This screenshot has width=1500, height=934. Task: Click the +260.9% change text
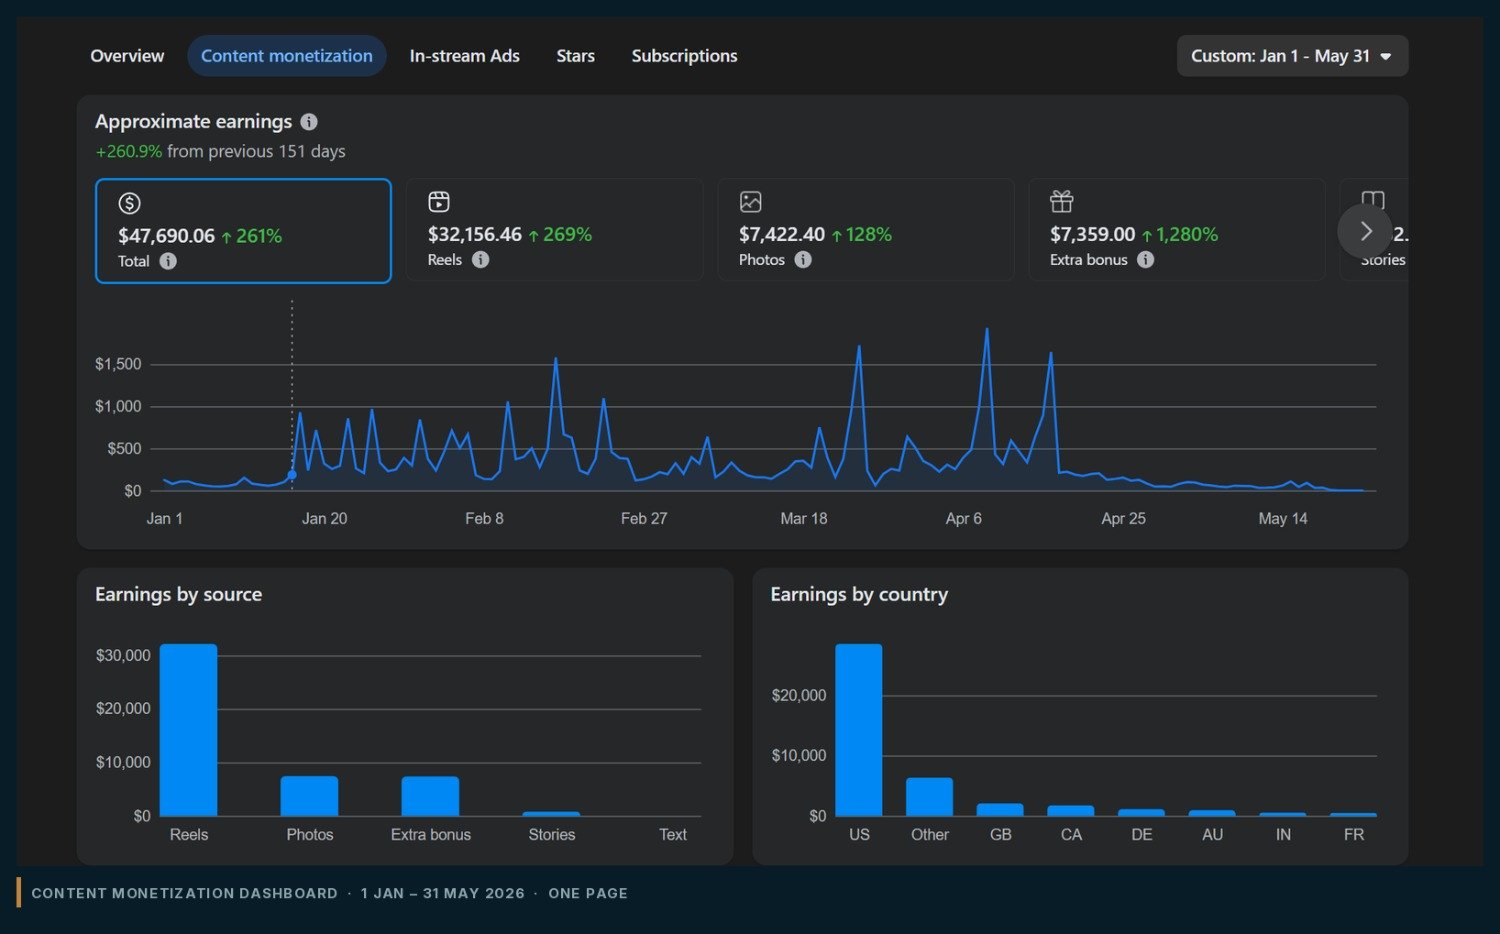pyautogui.click(x=129, y=152)
